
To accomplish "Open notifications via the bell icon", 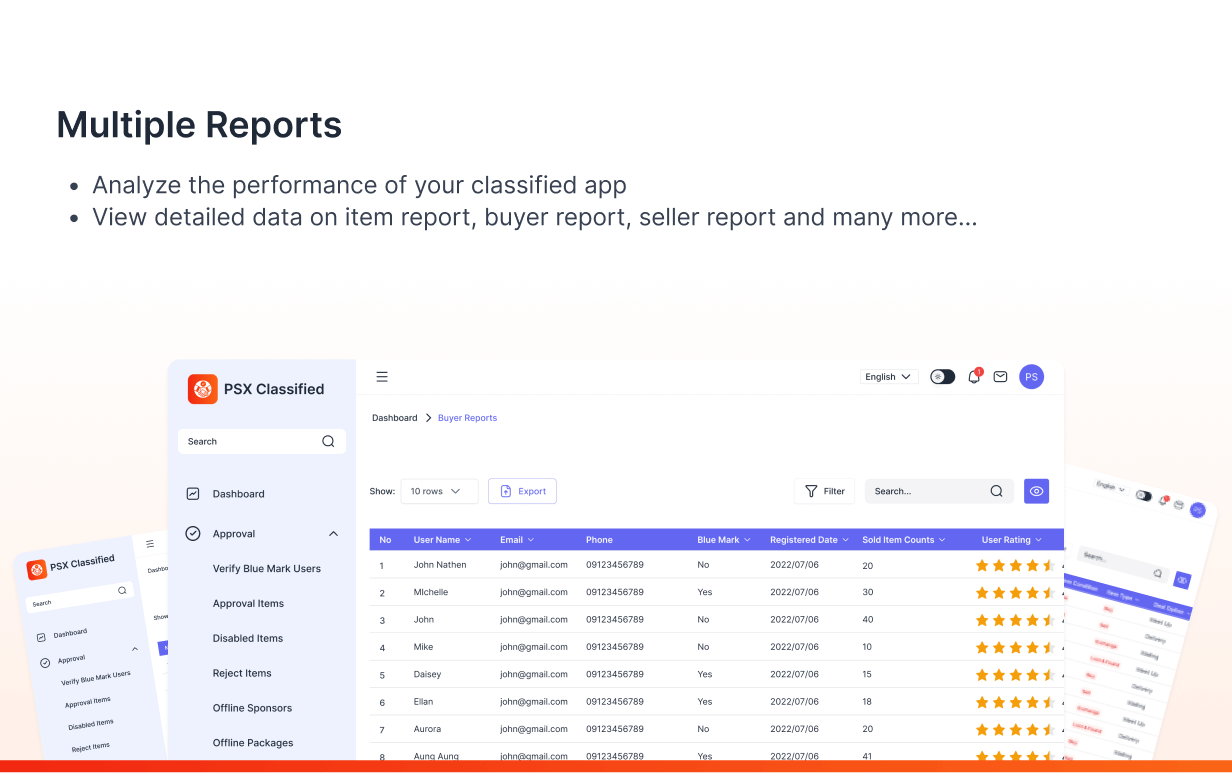I will click(973, 376).
